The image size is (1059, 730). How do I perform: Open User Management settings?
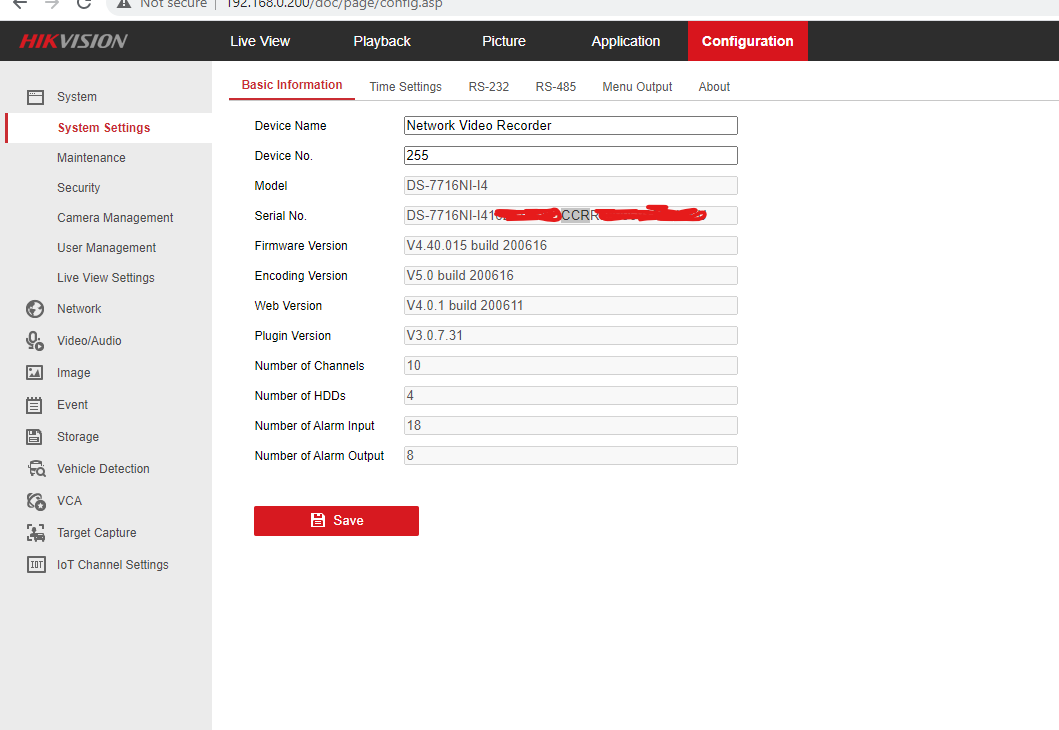[106, 248]
